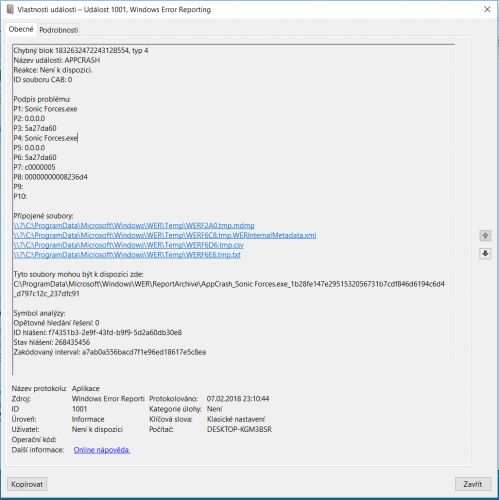The width and height of the screenshot is (499, 500).
Task: Click the DESKTOP-KGM3BSR computer name value
Action: coord(239,429)
